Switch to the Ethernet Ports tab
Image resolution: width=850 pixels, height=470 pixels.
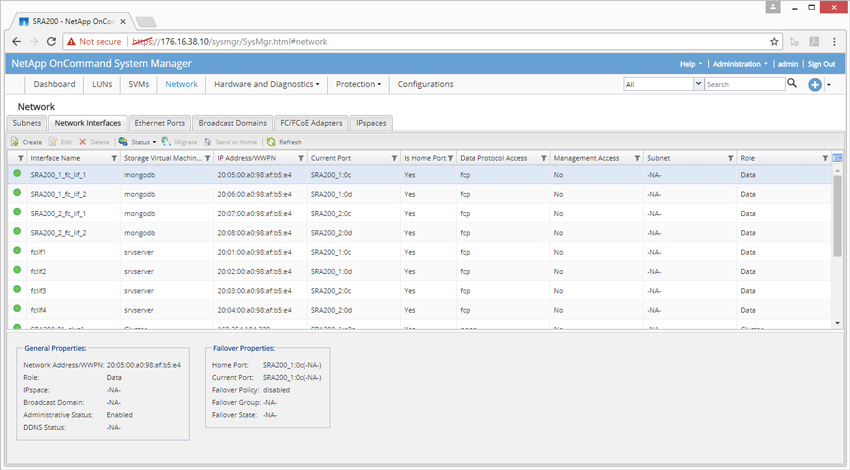160,123
